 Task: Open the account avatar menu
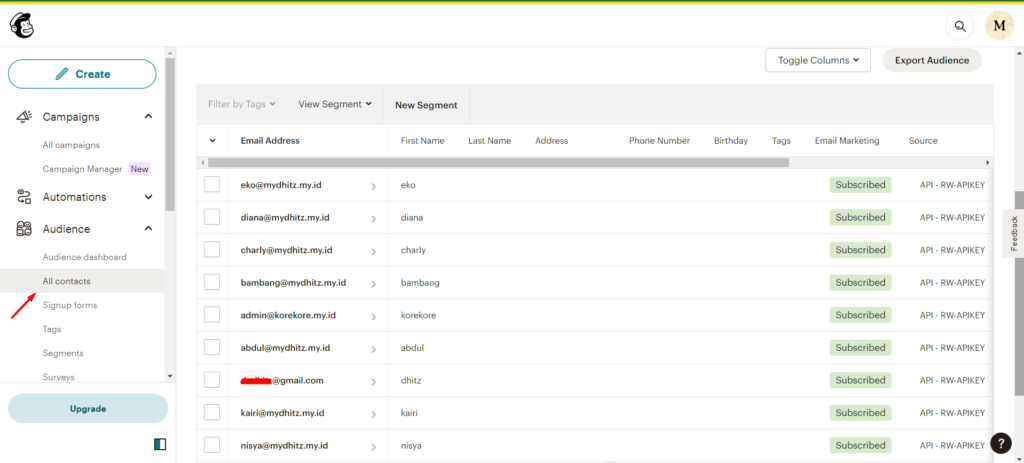coord(999,26)
